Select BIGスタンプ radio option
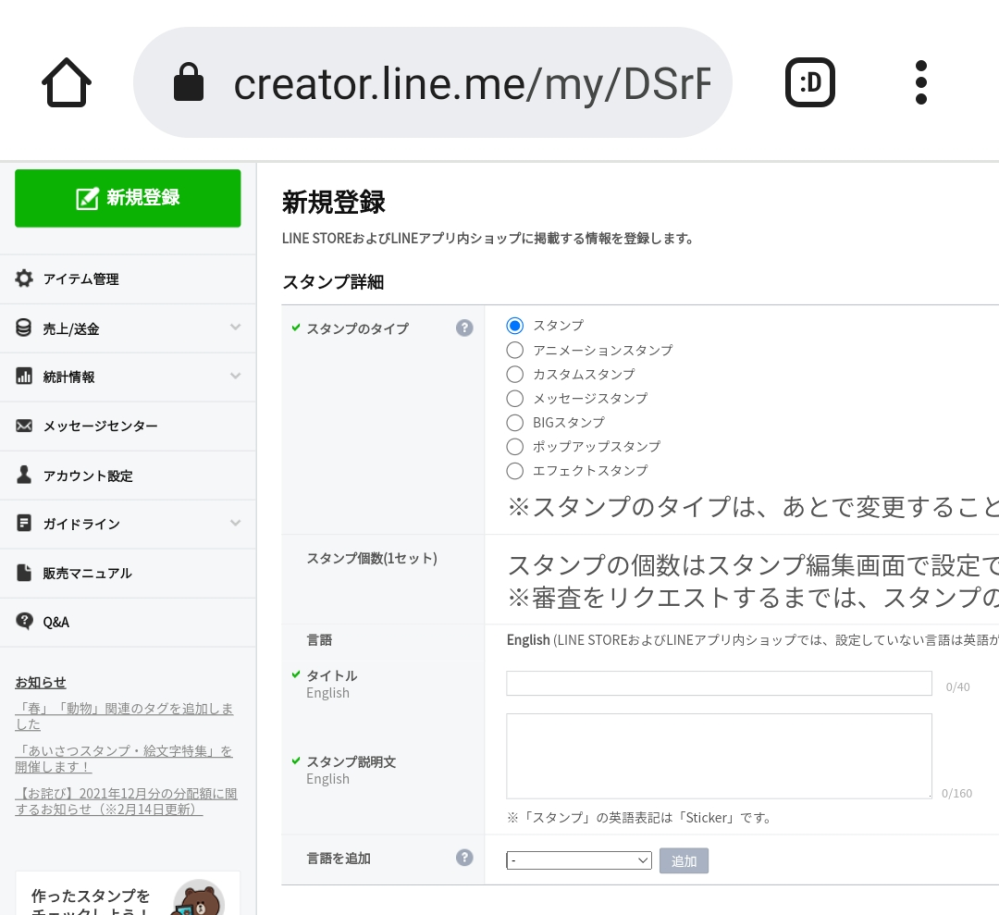This screenshot has height=915, width=999. 515,422
